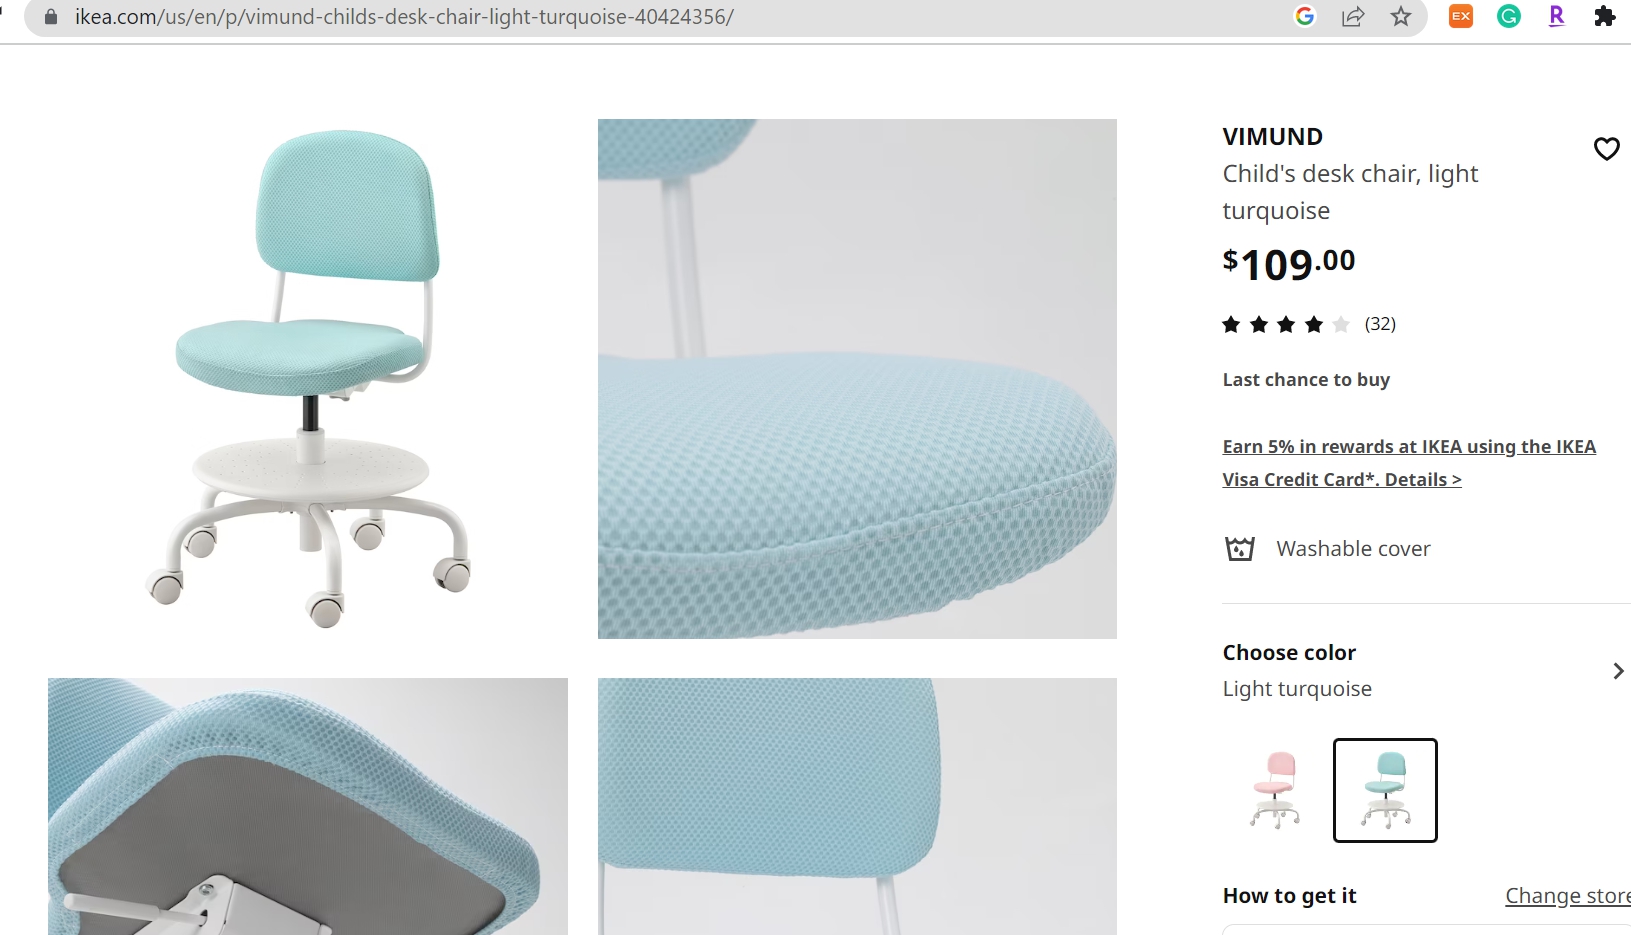The height and width of the screenshot is (935, 1631).
Task: Open the Grammarly extension icon
Action: click(x=1509, y=16)
